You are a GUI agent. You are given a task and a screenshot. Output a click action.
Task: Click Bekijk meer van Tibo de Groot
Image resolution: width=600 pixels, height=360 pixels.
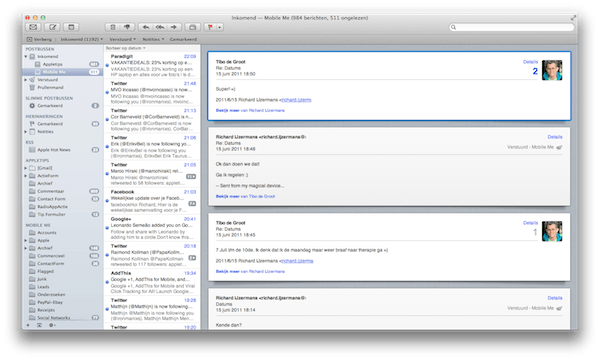245,196
